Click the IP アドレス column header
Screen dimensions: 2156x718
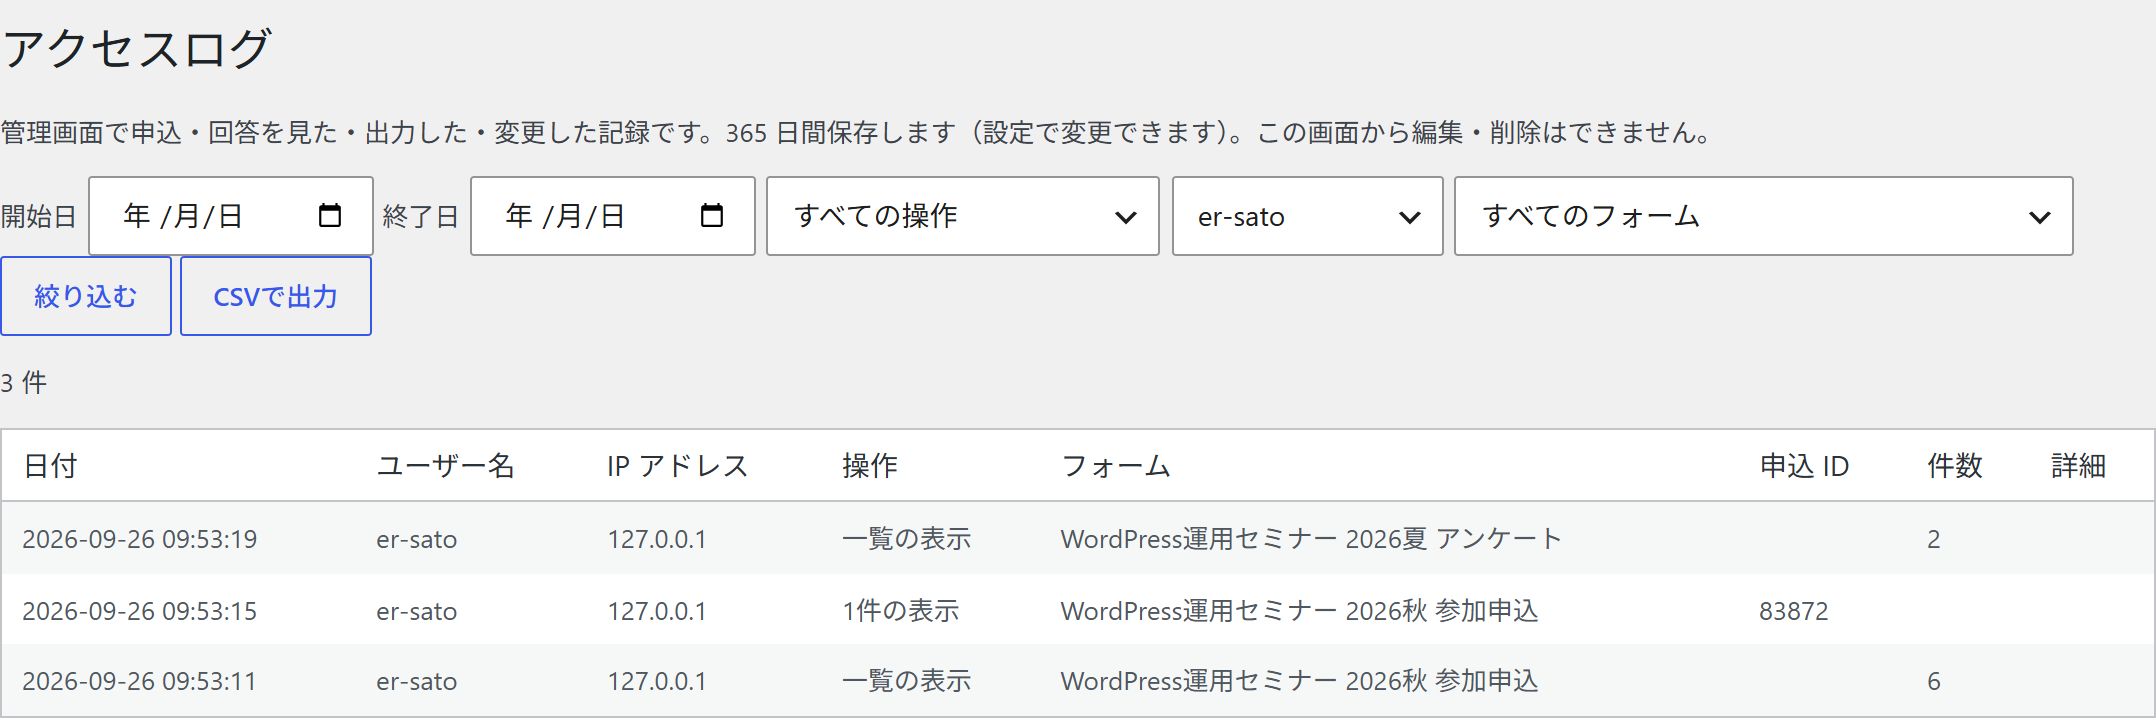678,466
